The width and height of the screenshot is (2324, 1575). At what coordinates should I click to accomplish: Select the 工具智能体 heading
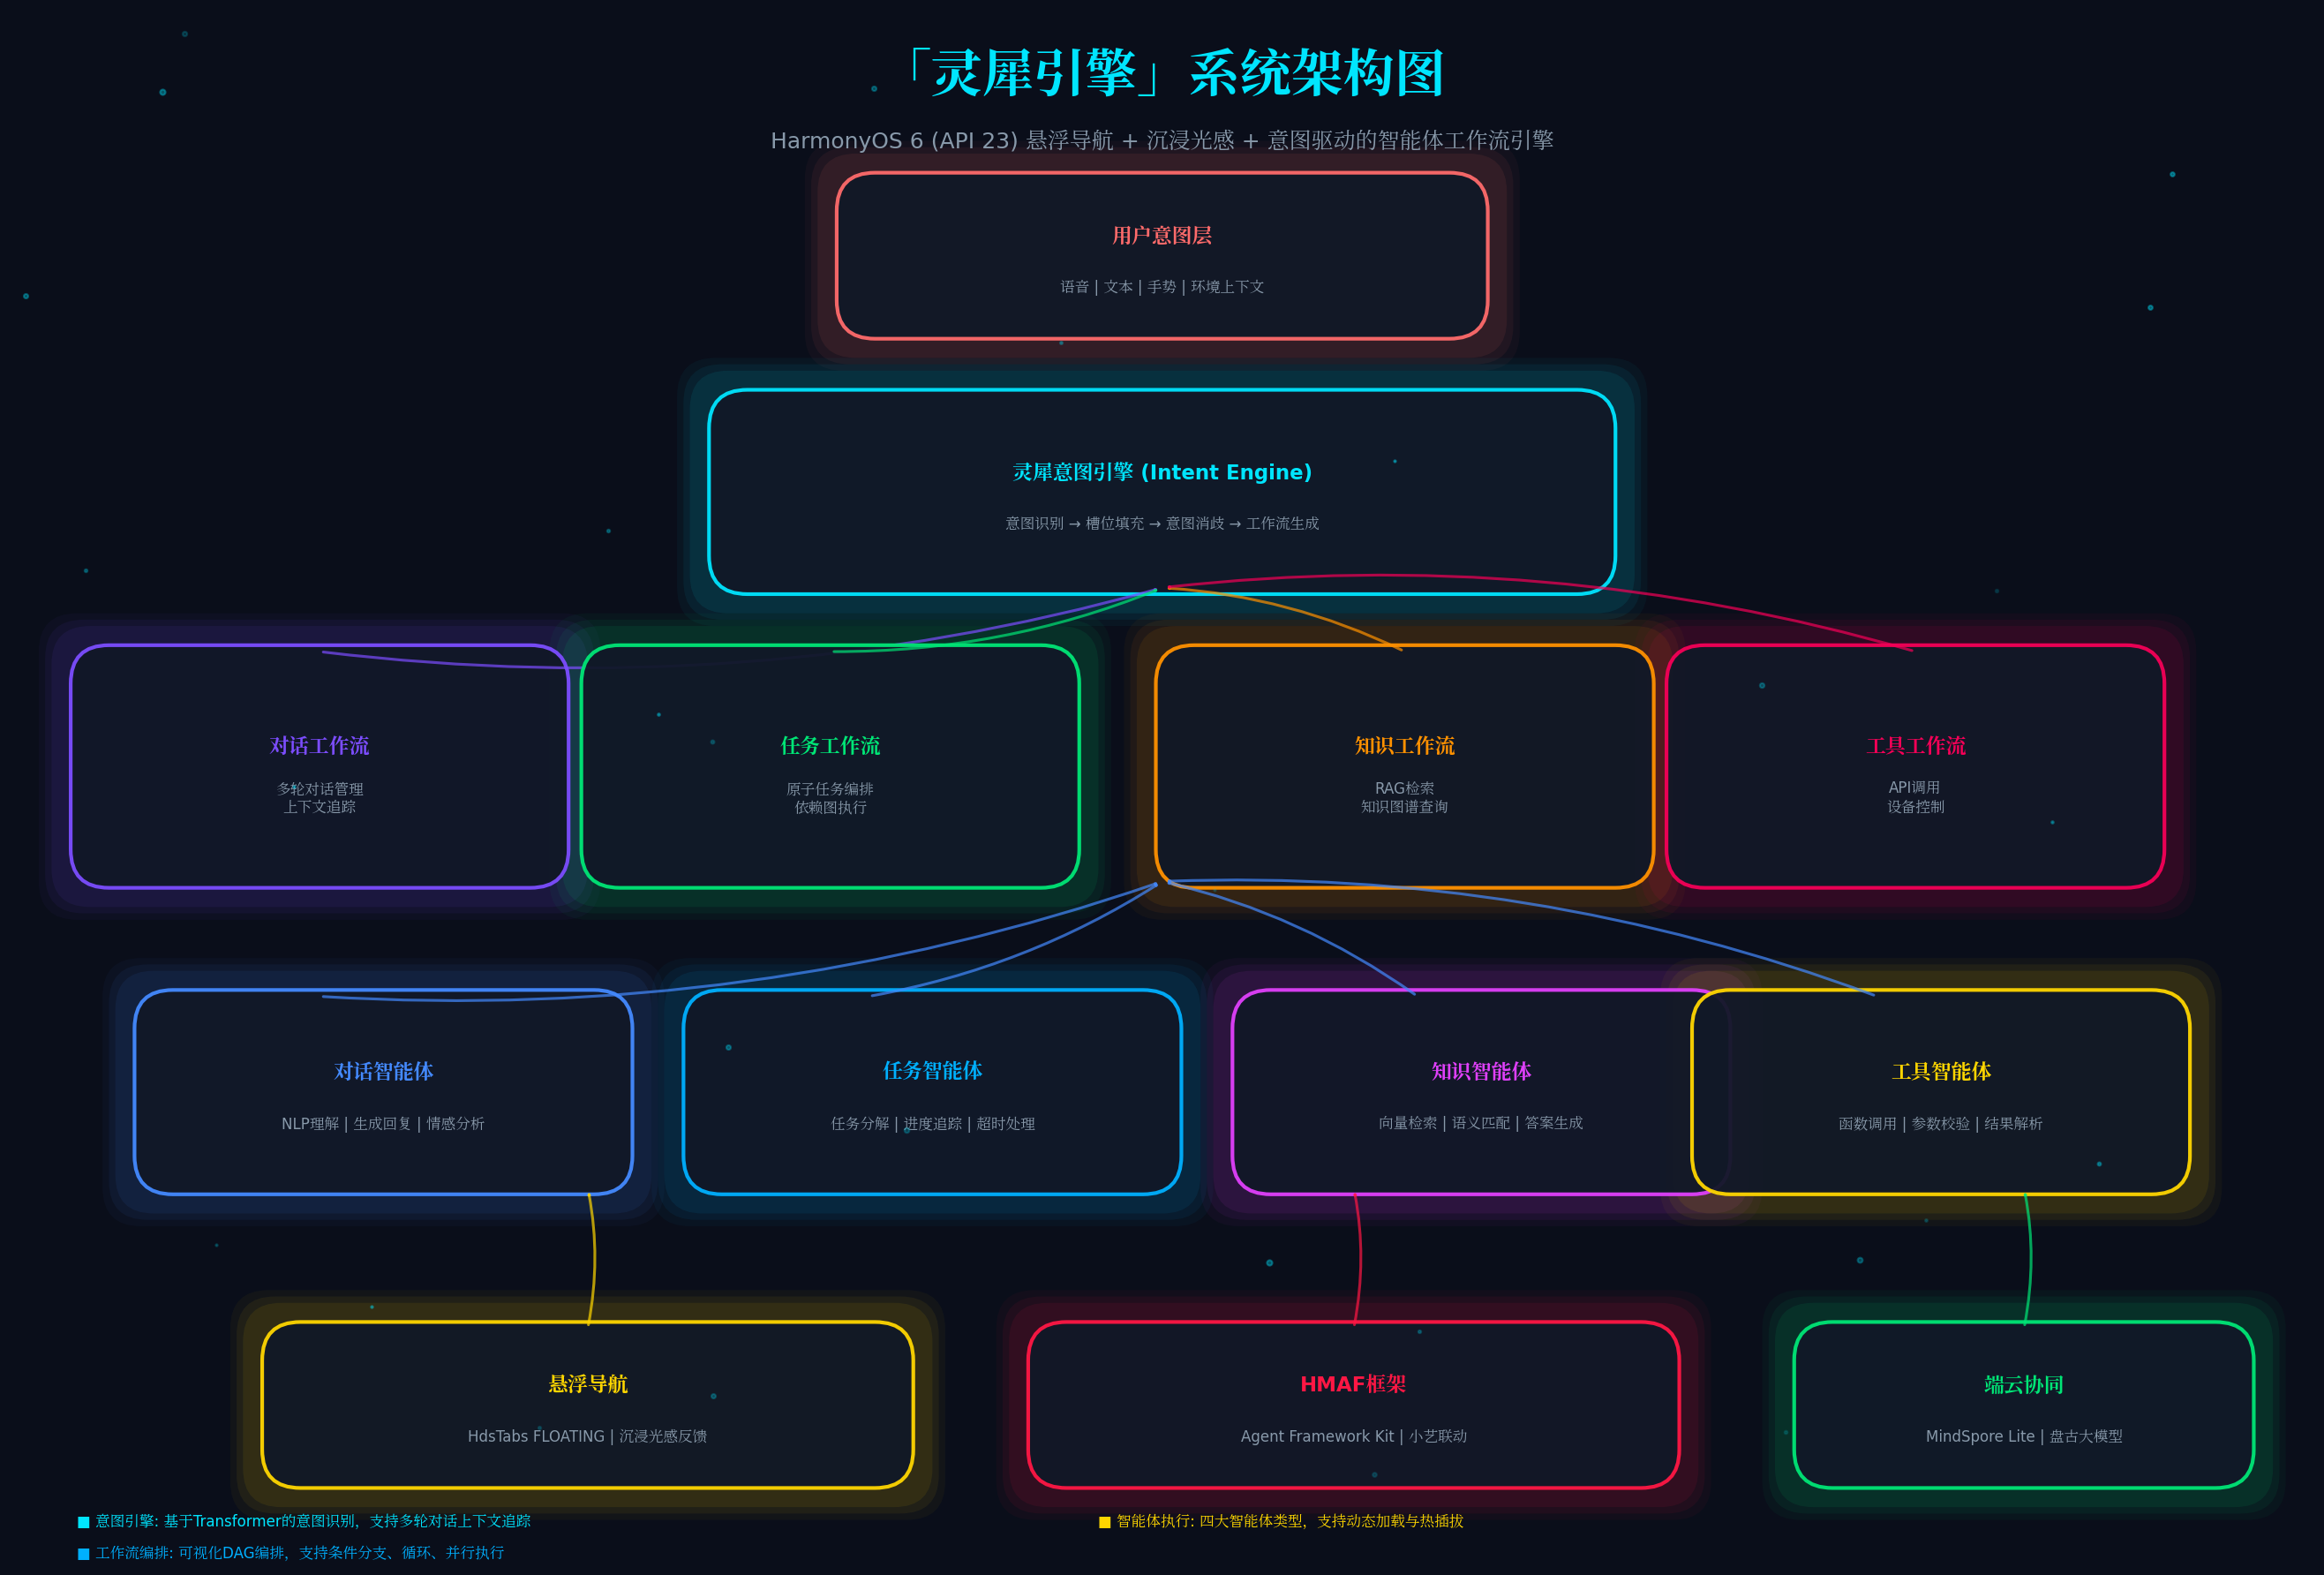pyautogui.click(x=1941, y=1072)
